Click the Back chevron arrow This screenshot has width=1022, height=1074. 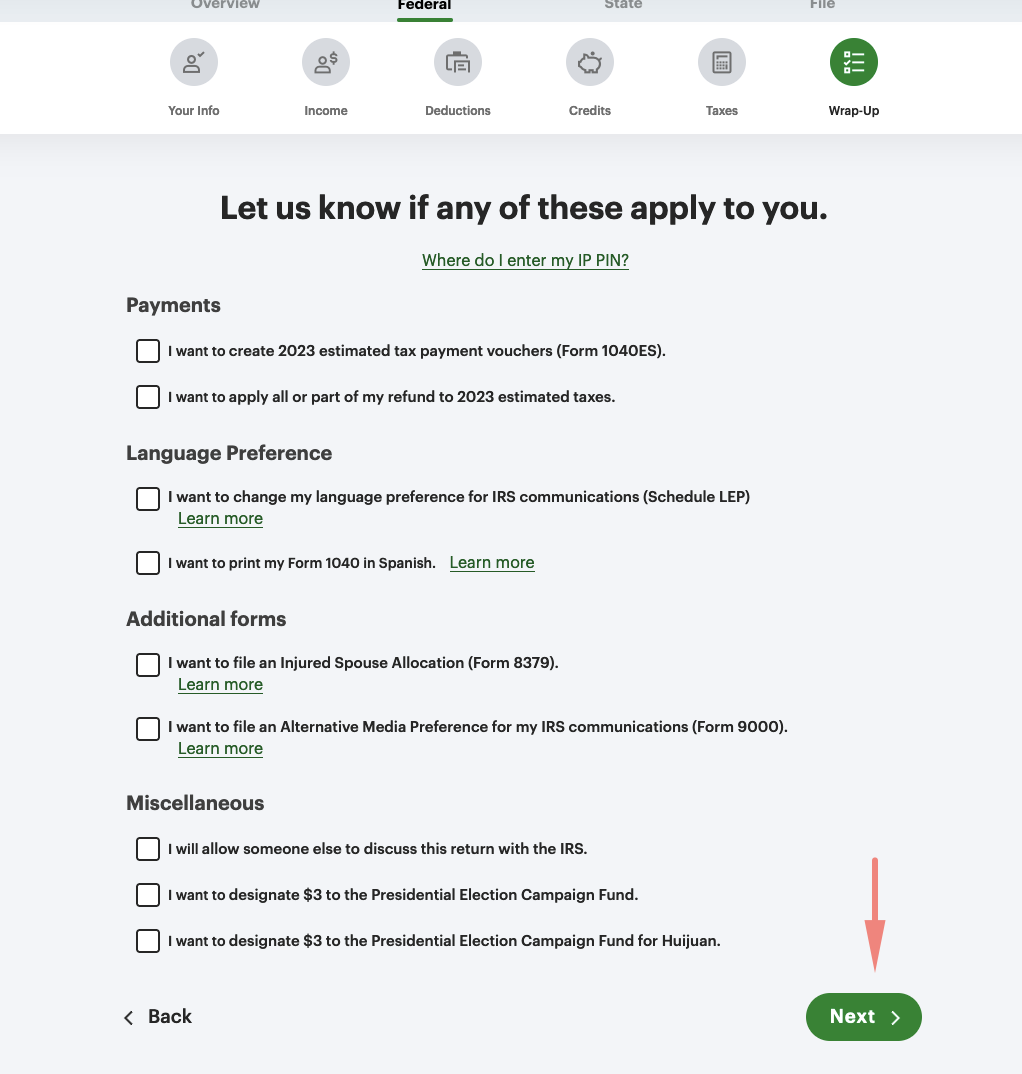tap(129, 1017)
